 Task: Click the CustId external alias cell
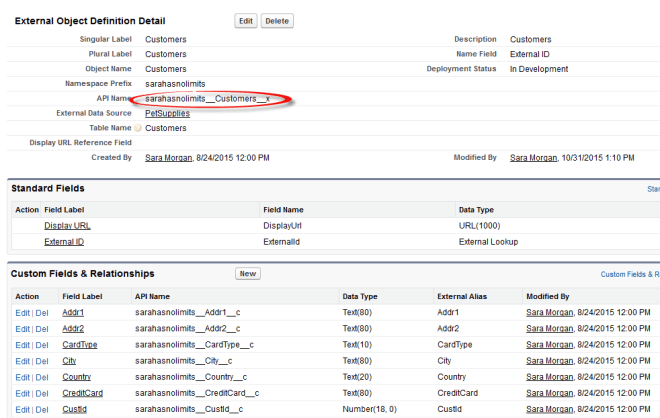tap(450, 409)
